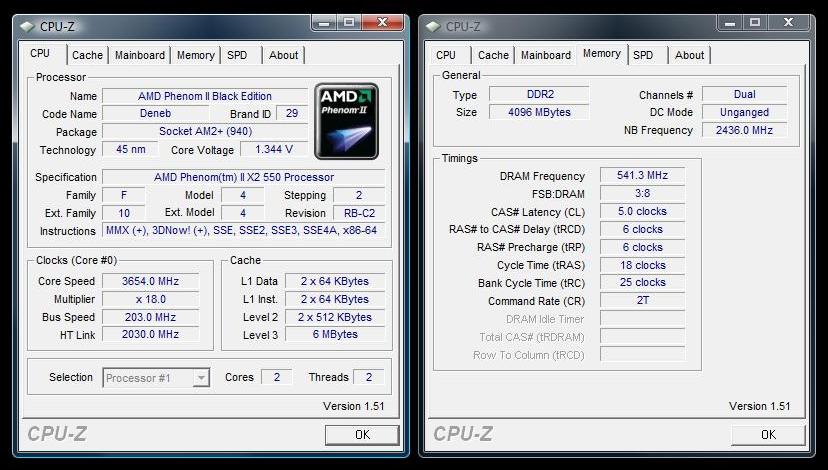Viewport: 828px width, 470px height.
Task: Click the L1 Data value 2 x 64 KBytes
Action: [x=335, y=281]
